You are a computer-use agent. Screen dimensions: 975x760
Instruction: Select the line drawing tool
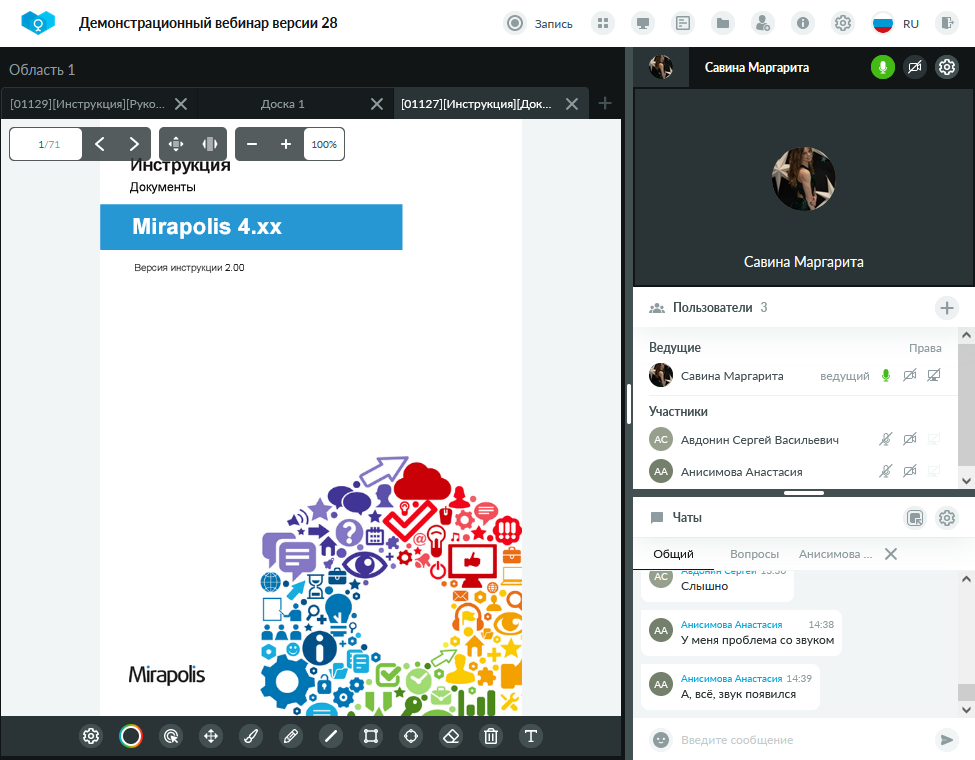(x=331, y=736)
